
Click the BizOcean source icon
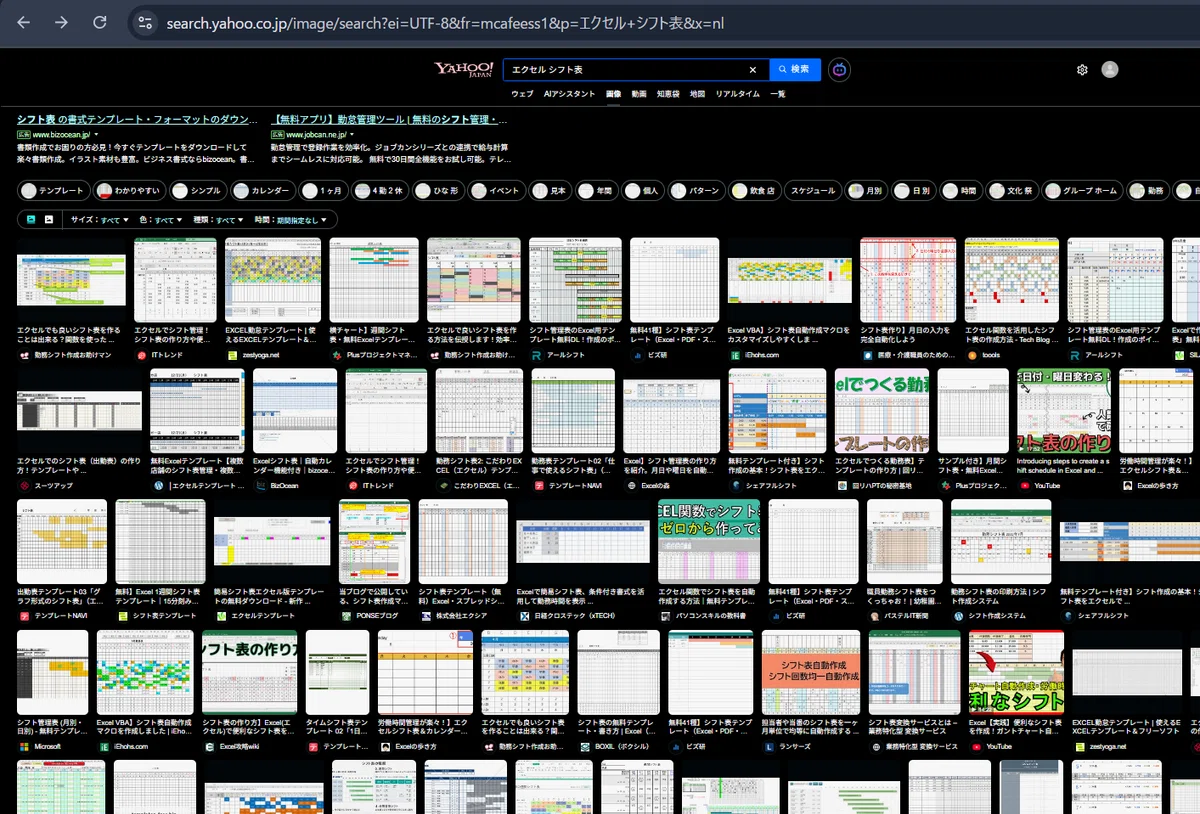tap(260, 485)
